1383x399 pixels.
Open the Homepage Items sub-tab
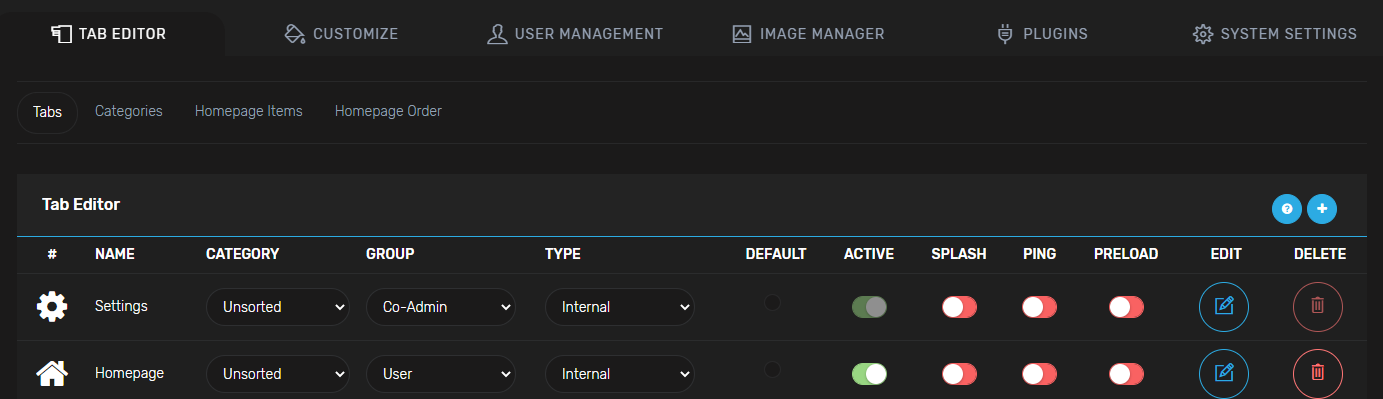[249, 111]
